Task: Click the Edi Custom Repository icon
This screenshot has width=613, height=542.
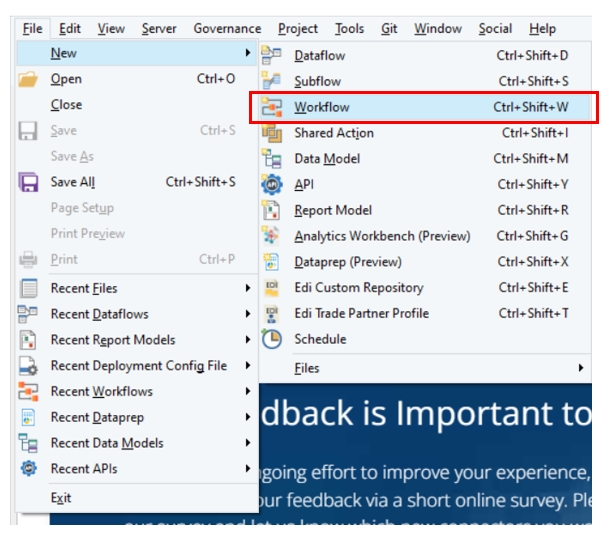Action: (272, 288)
